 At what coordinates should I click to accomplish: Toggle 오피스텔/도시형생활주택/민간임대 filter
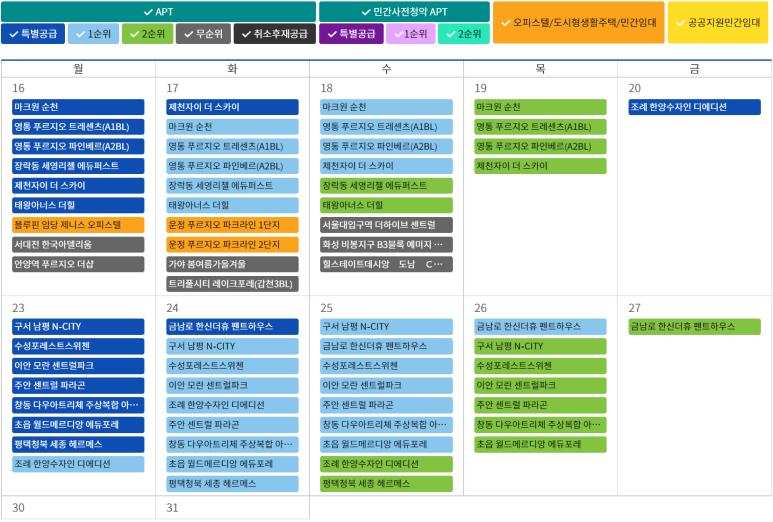point(579,23)
